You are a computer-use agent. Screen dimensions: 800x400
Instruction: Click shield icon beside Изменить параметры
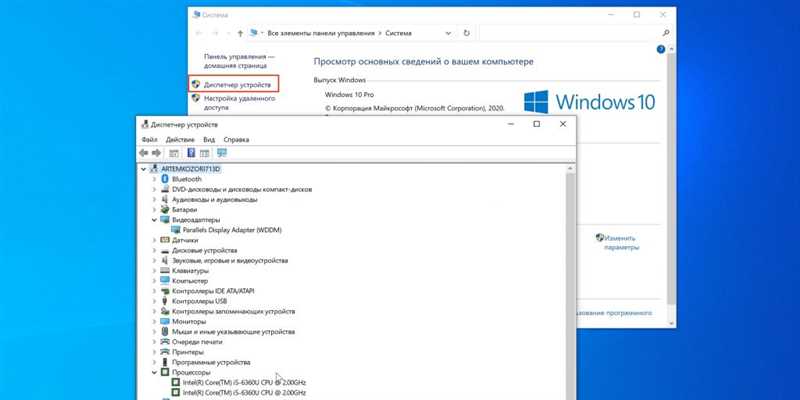pos(600,238)
